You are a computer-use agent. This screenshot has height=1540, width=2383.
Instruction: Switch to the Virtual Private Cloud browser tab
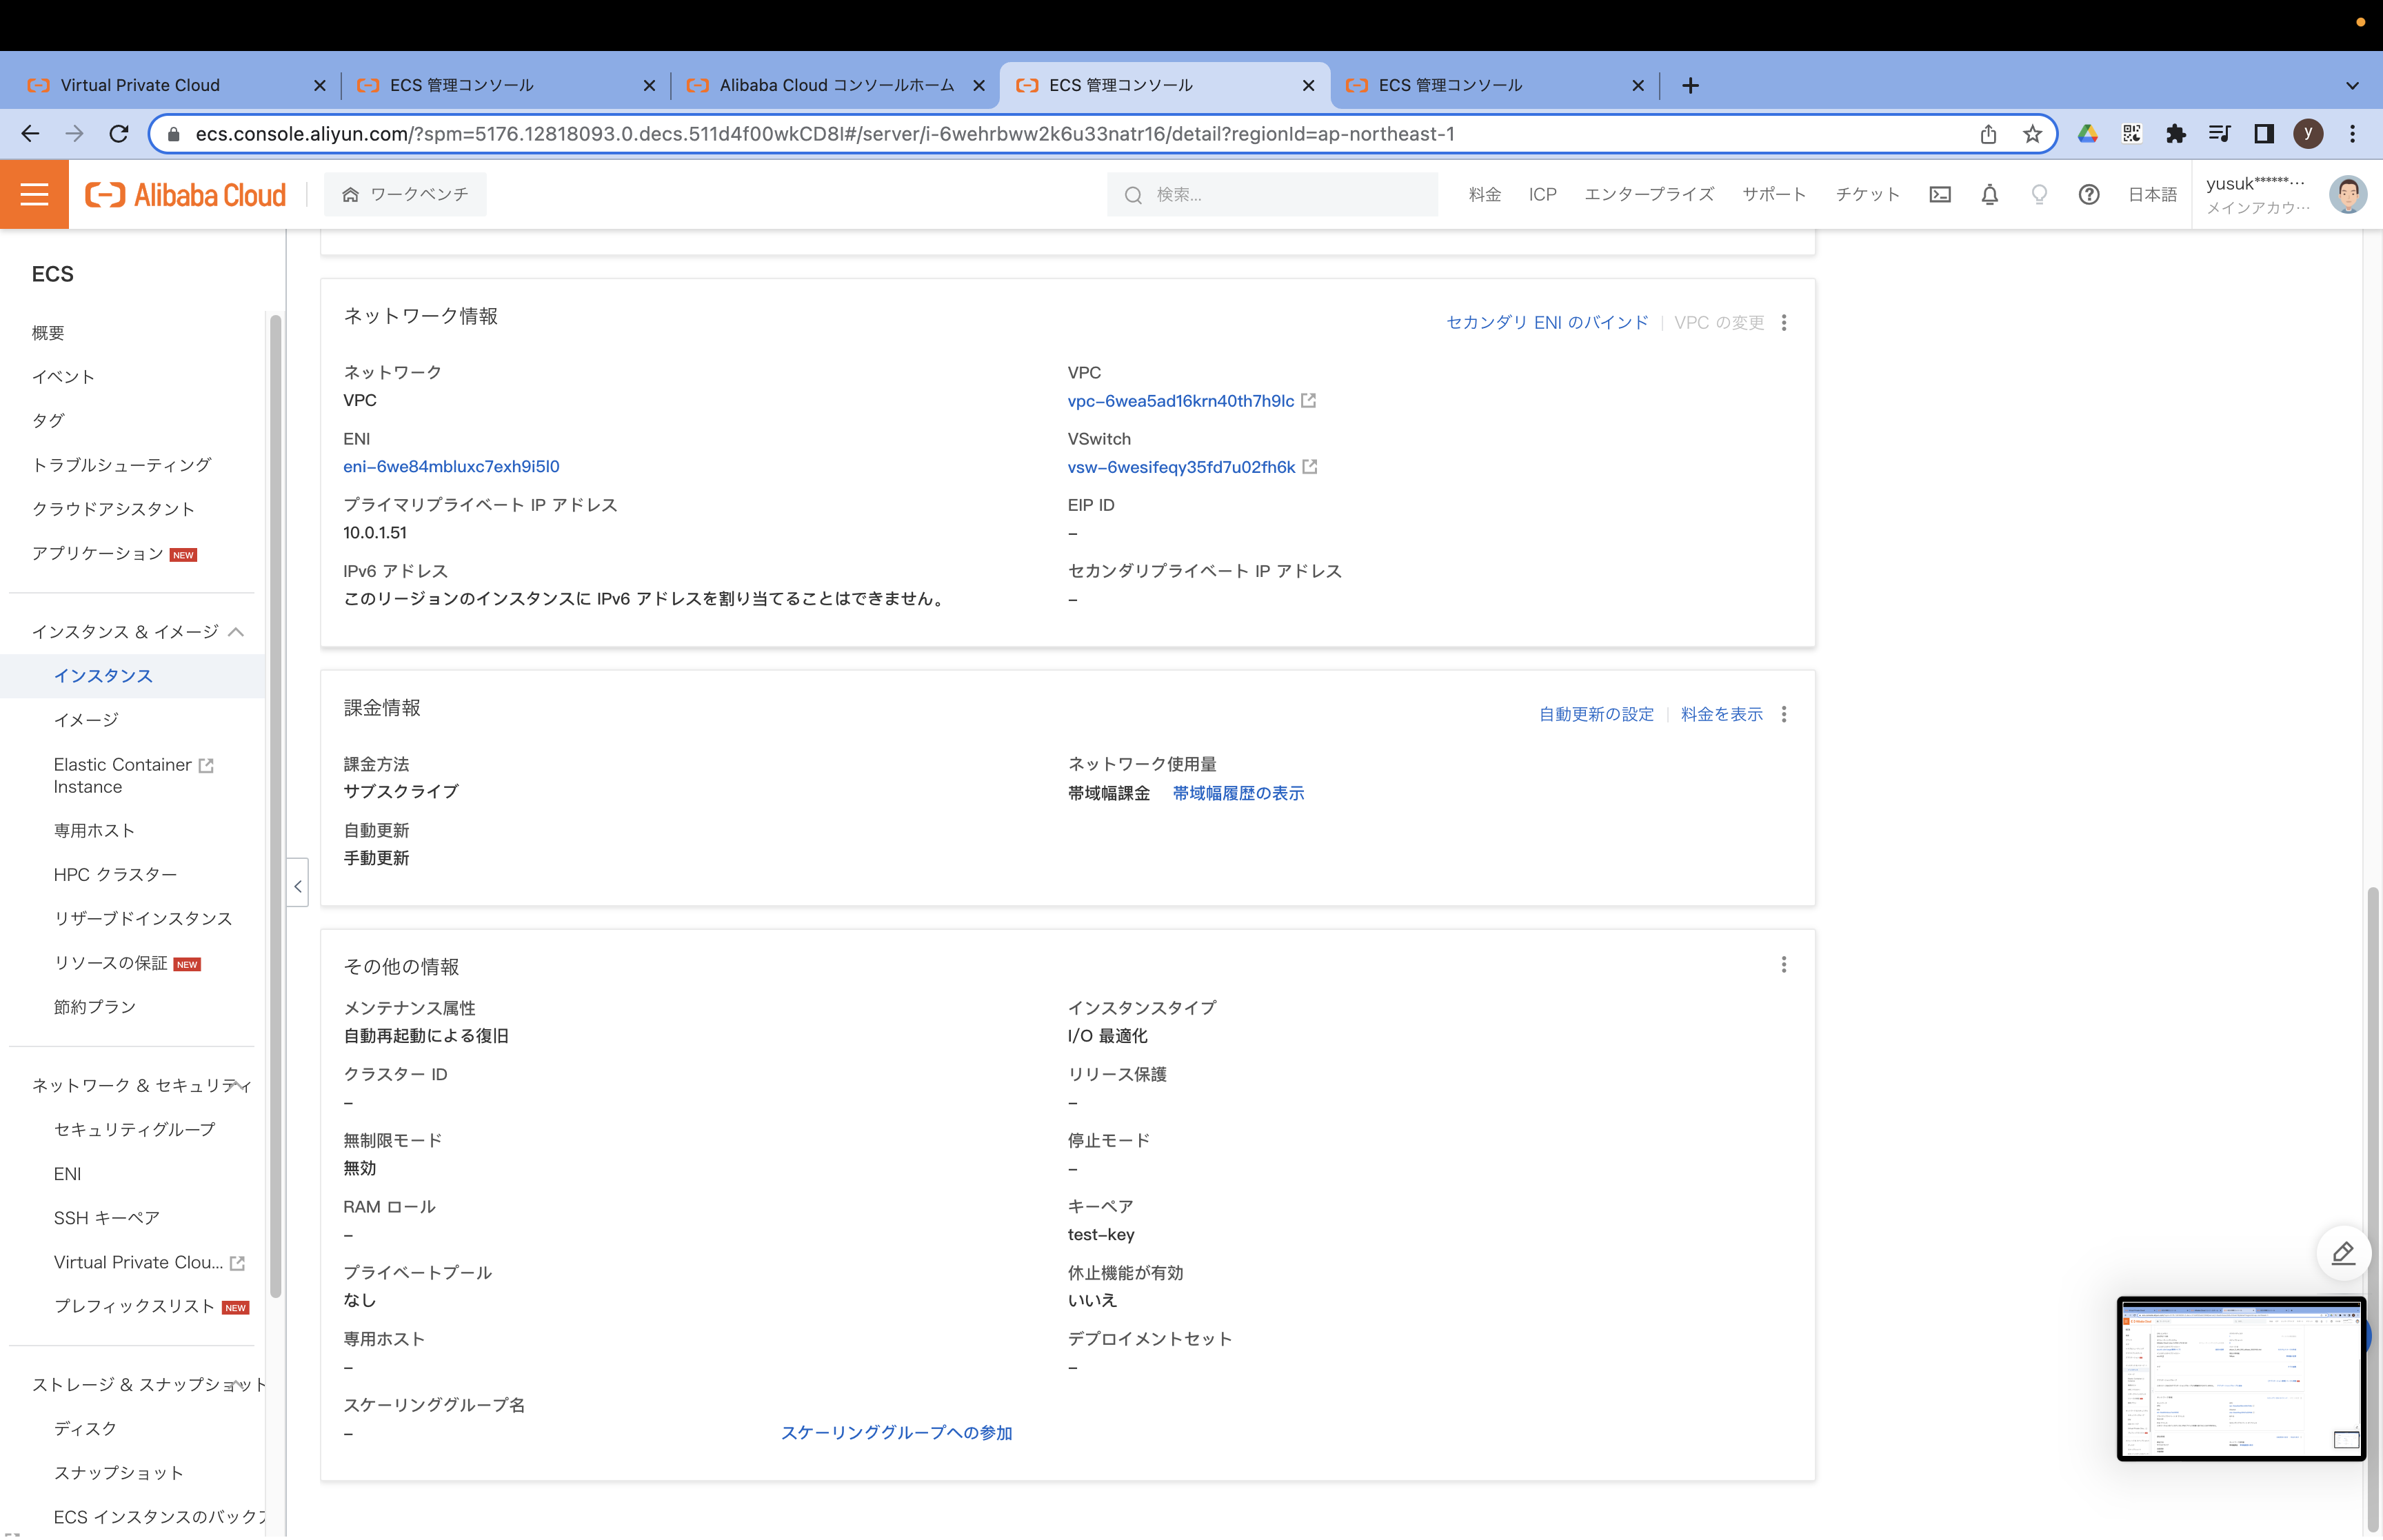click(x=140, y=85)
